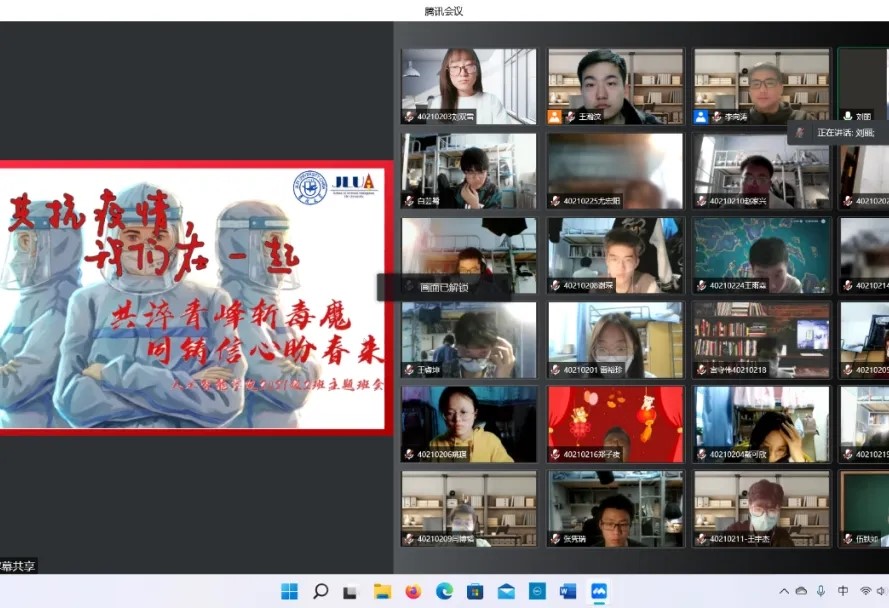The image size is (889, 608).
Task: Launch Firefox from the taskbar
Action: (413, 591)
